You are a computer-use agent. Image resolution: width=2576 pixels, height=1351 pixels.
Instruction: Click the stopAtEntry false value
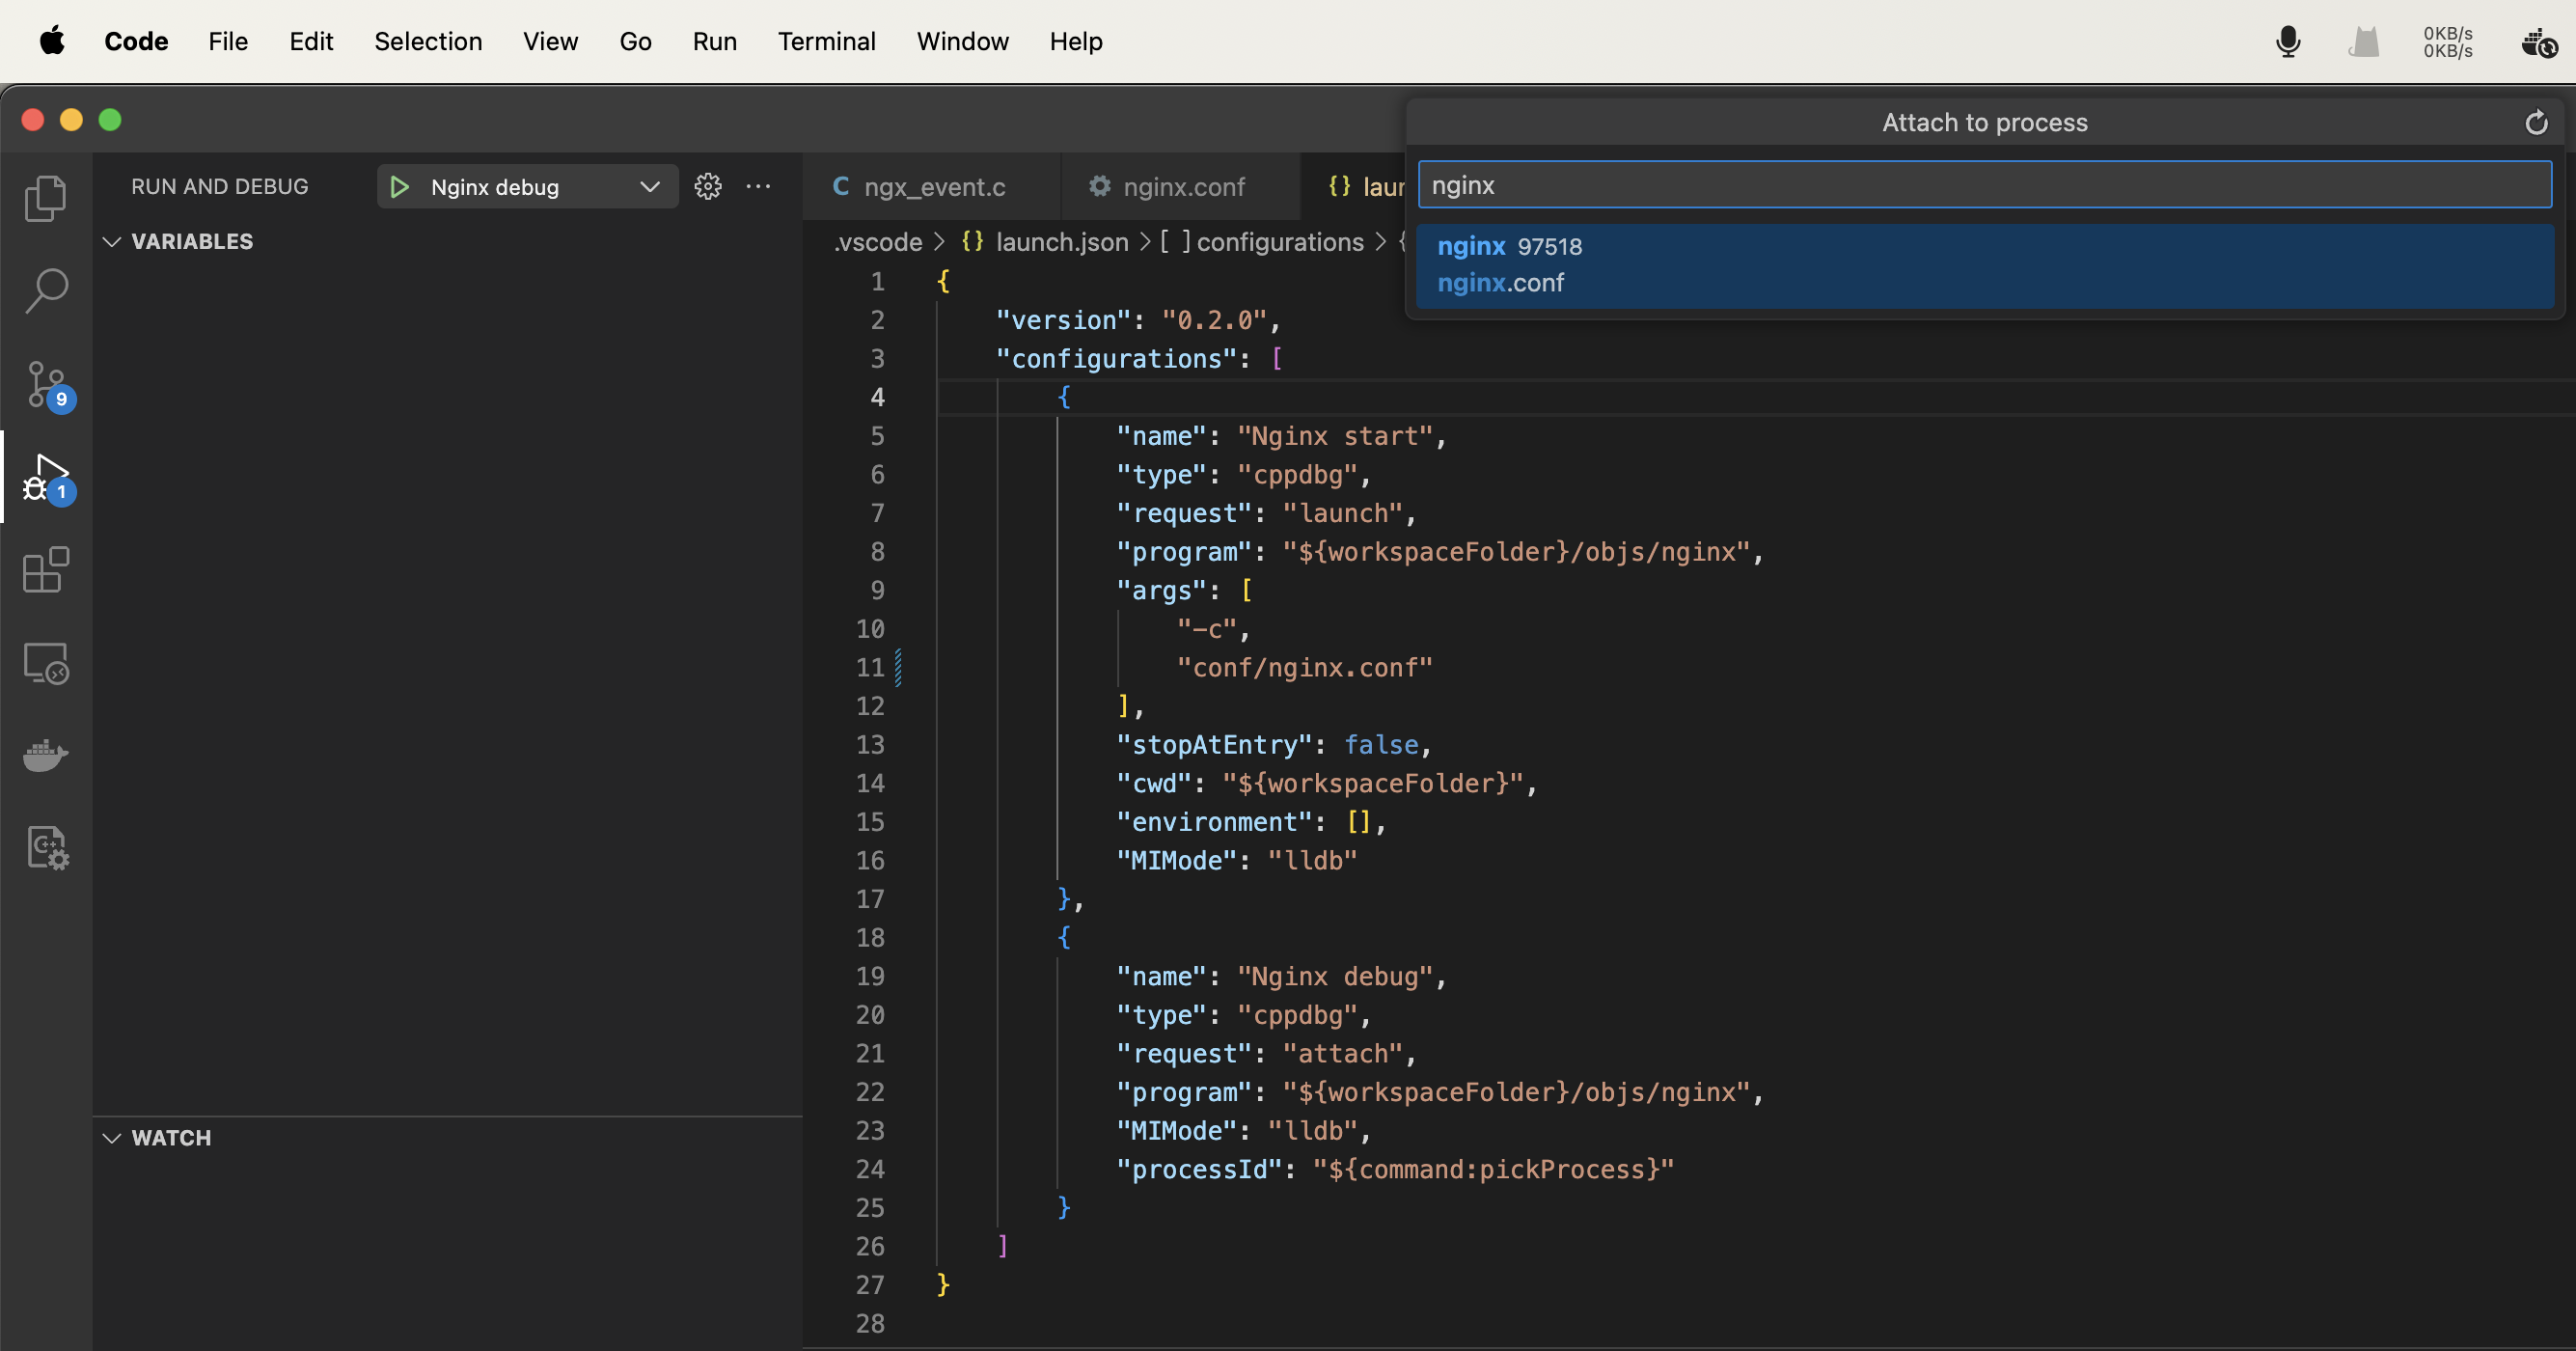[x=1381, y=745]
